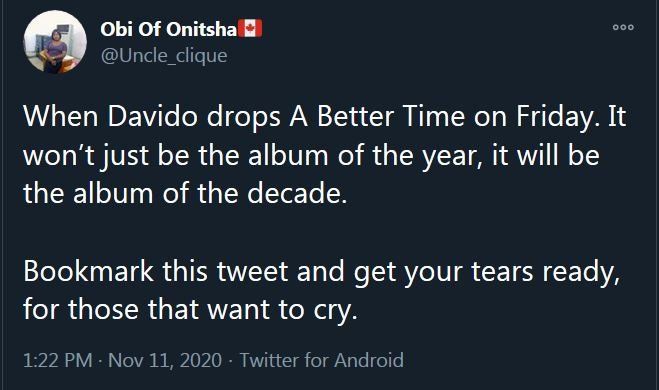Open the @Uncle_clique handle link

pos(164,55)
